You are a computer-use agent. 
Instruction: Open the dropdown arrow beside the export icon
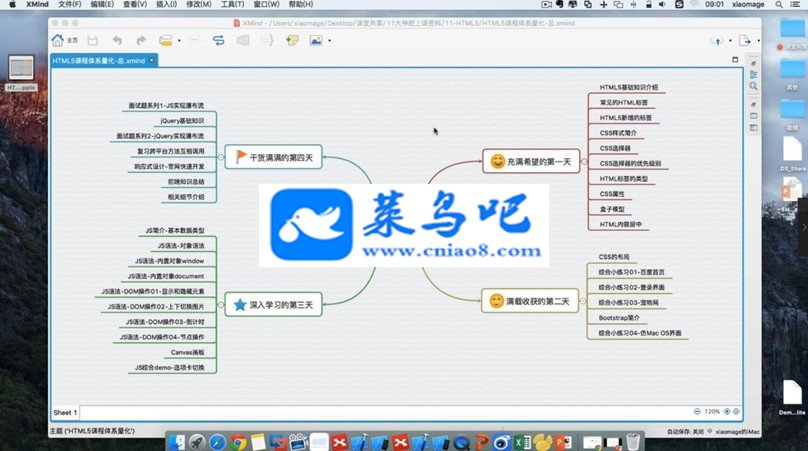point(758,41)
